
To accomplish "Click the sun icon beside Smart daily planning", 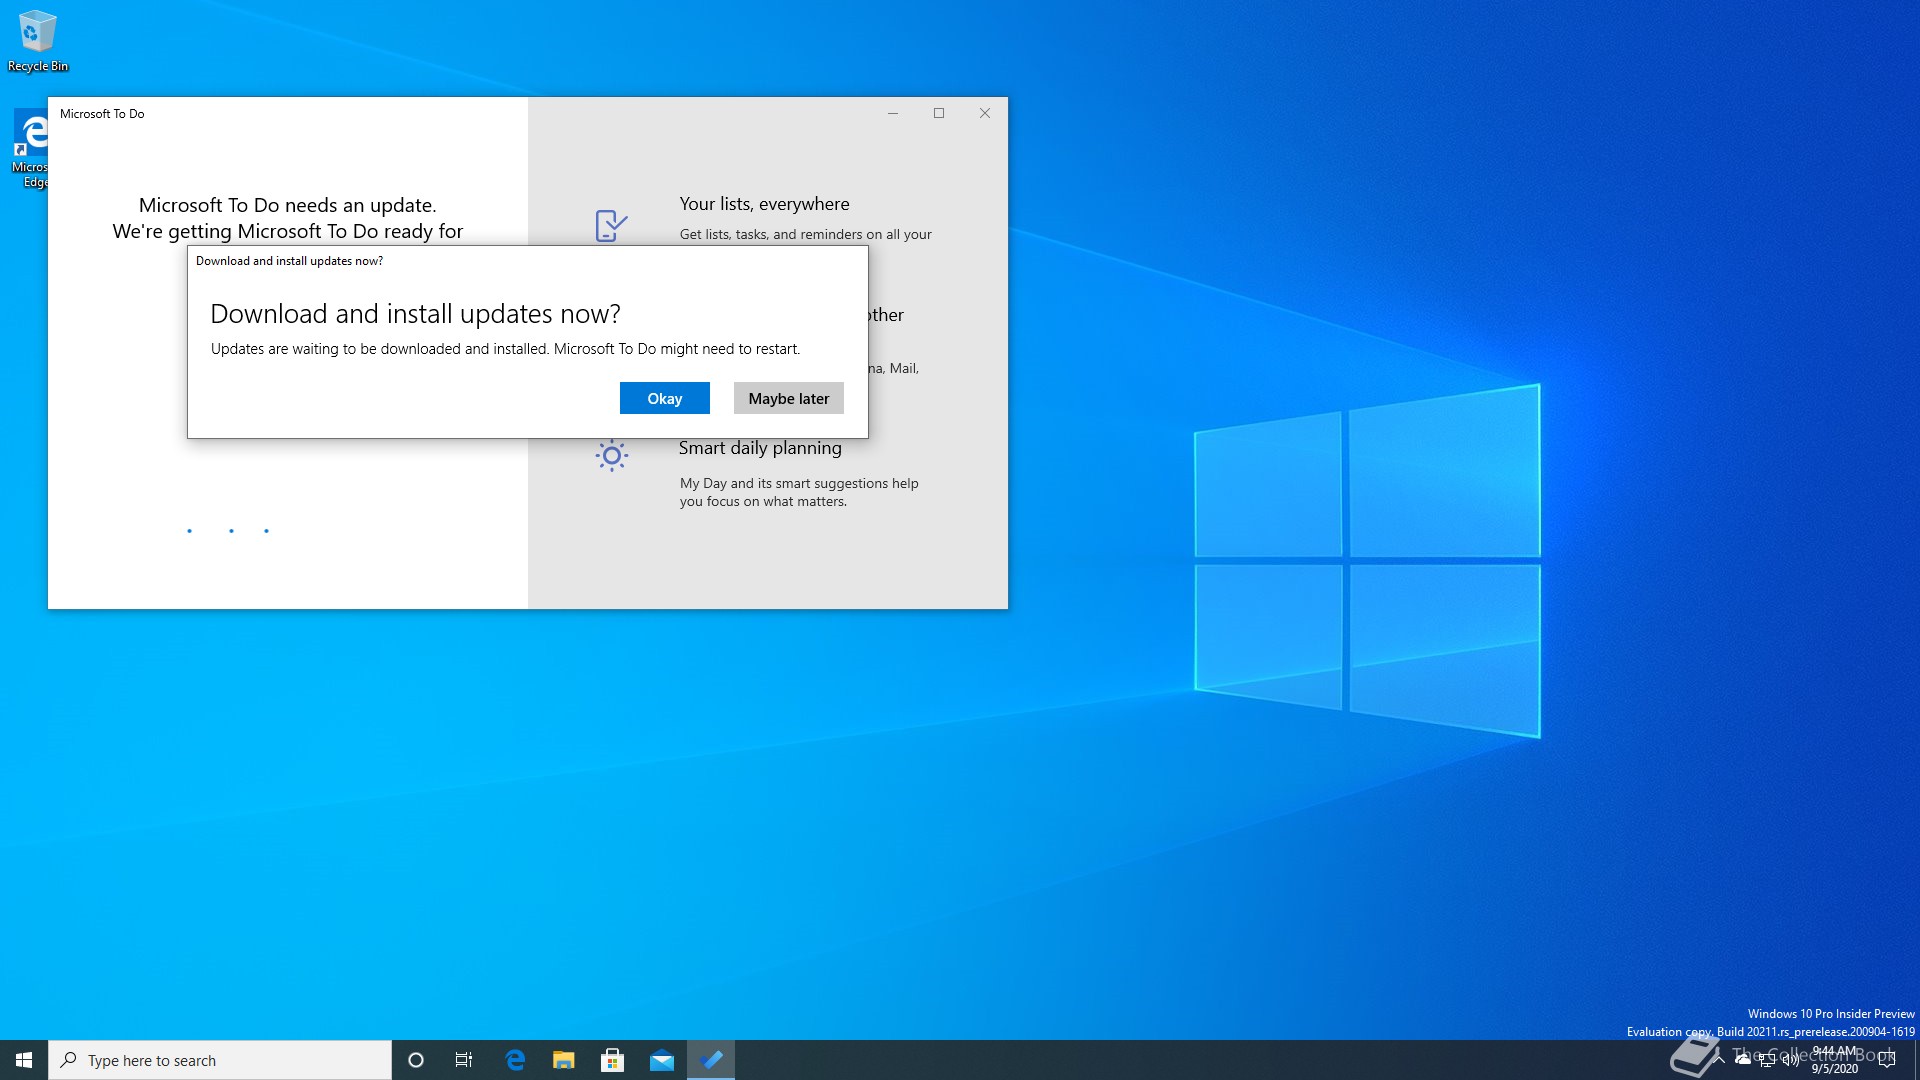I will (x=611, y=455).
